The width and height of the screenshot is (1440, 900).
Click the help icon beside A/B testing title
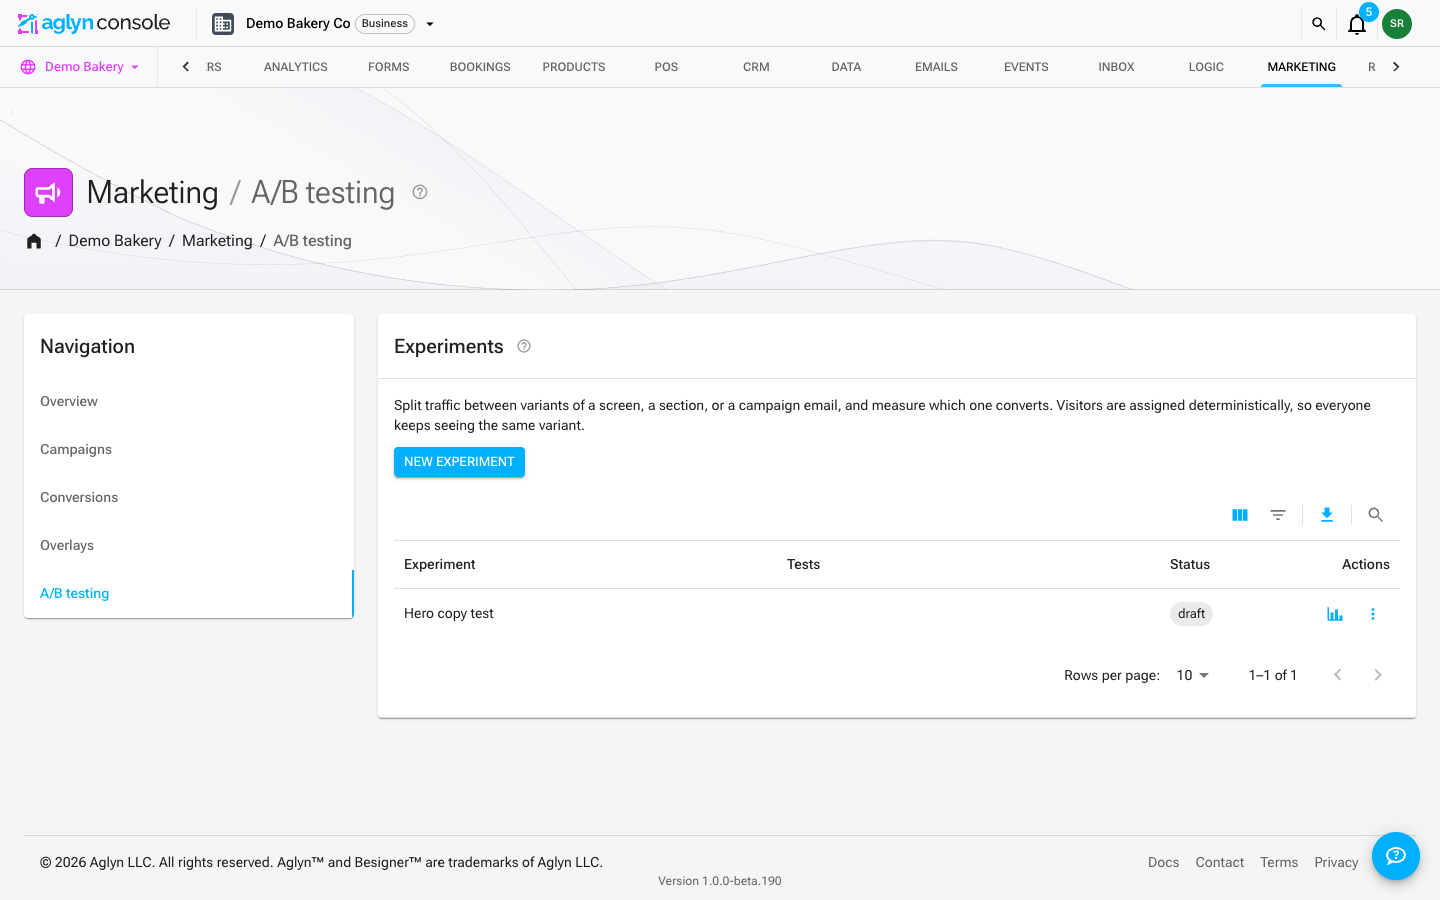point(420,192)
